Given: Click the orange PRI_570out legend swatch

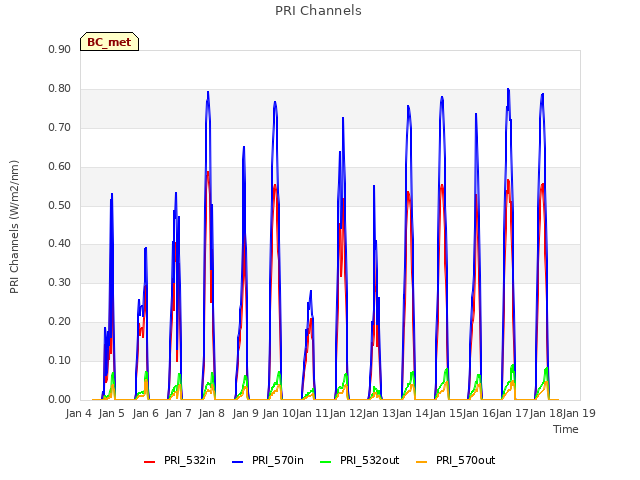Looking at the screenshot, I should (421, 462).
